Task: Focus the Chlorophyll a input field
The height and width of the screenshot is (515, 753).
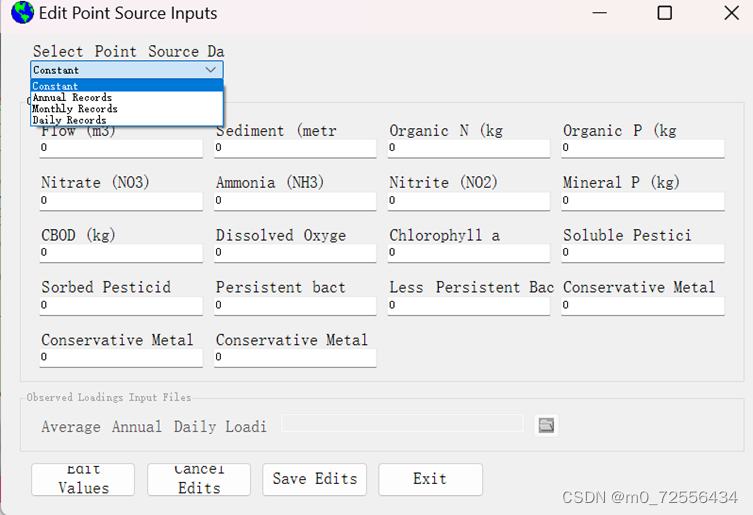Action: (x=469, y=253)
